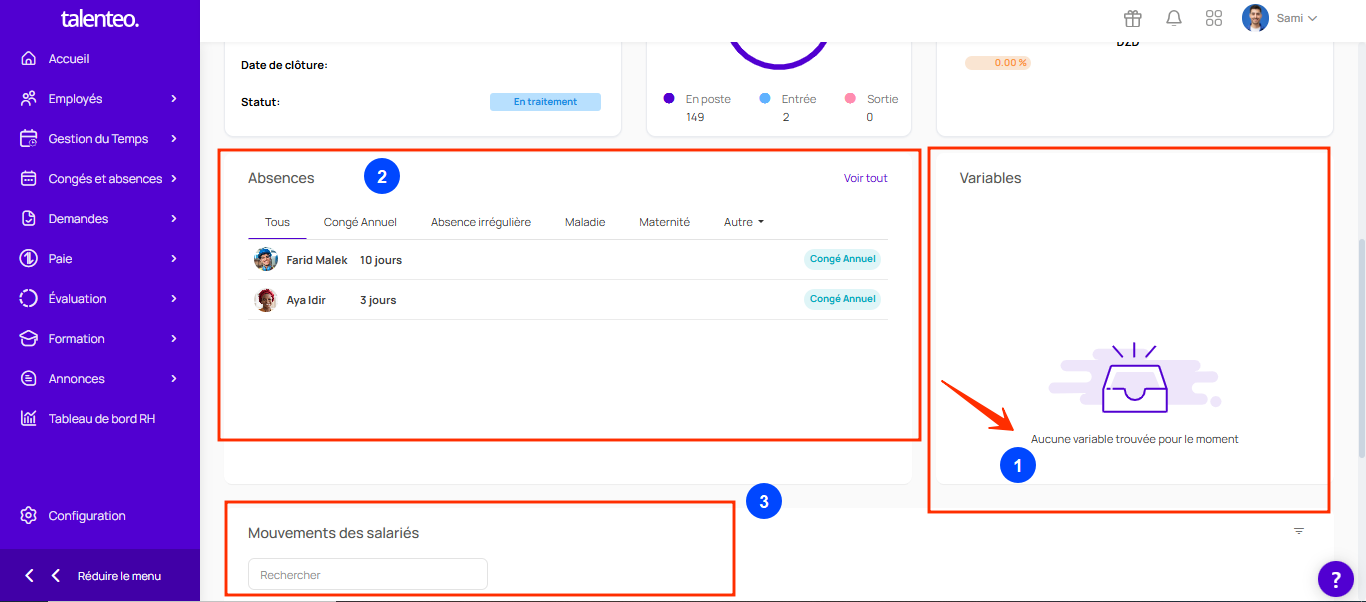This screenshot has height=602, width=1366.
Task: Open Sami user profile menu
Action: (1280, 18)
